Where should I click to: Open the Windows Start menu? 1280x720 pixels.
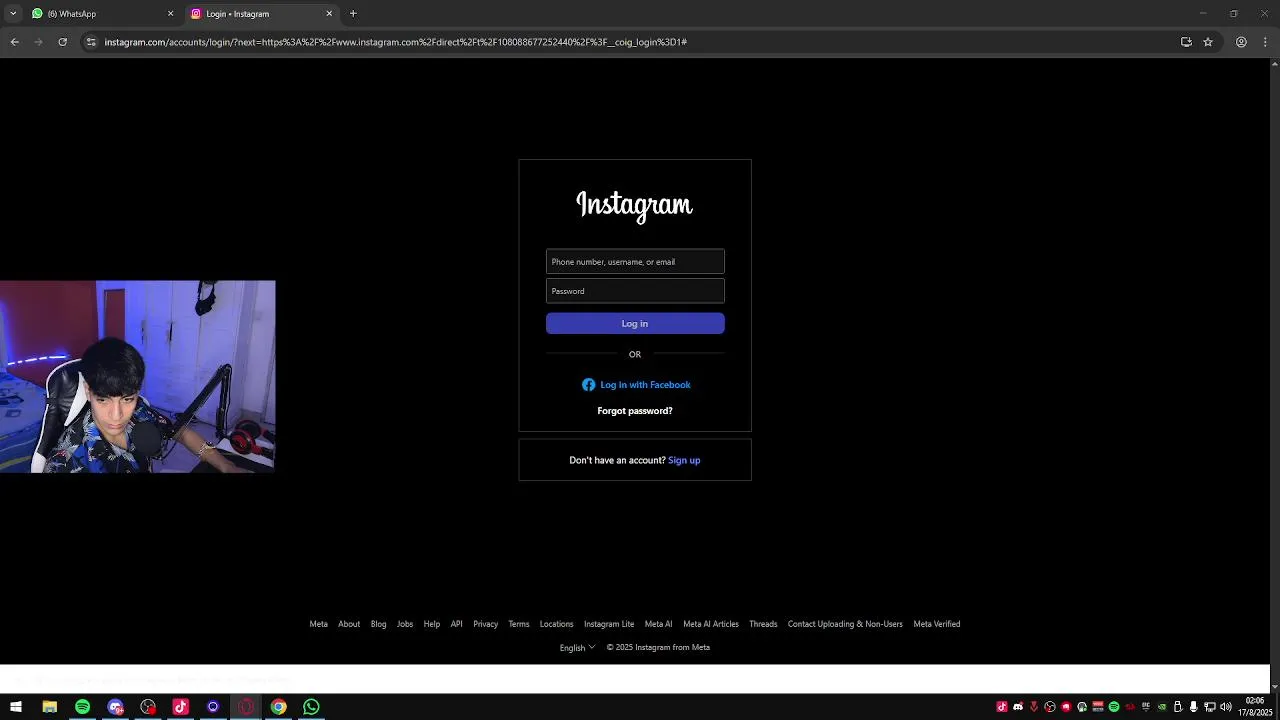(x=16, y=707)
